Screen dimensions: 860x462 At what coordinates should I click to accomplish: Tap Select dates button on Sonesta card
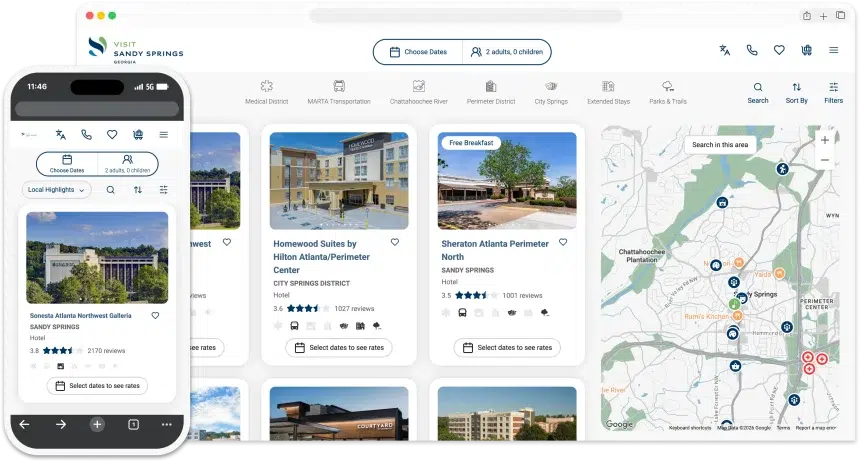(97, 386)
